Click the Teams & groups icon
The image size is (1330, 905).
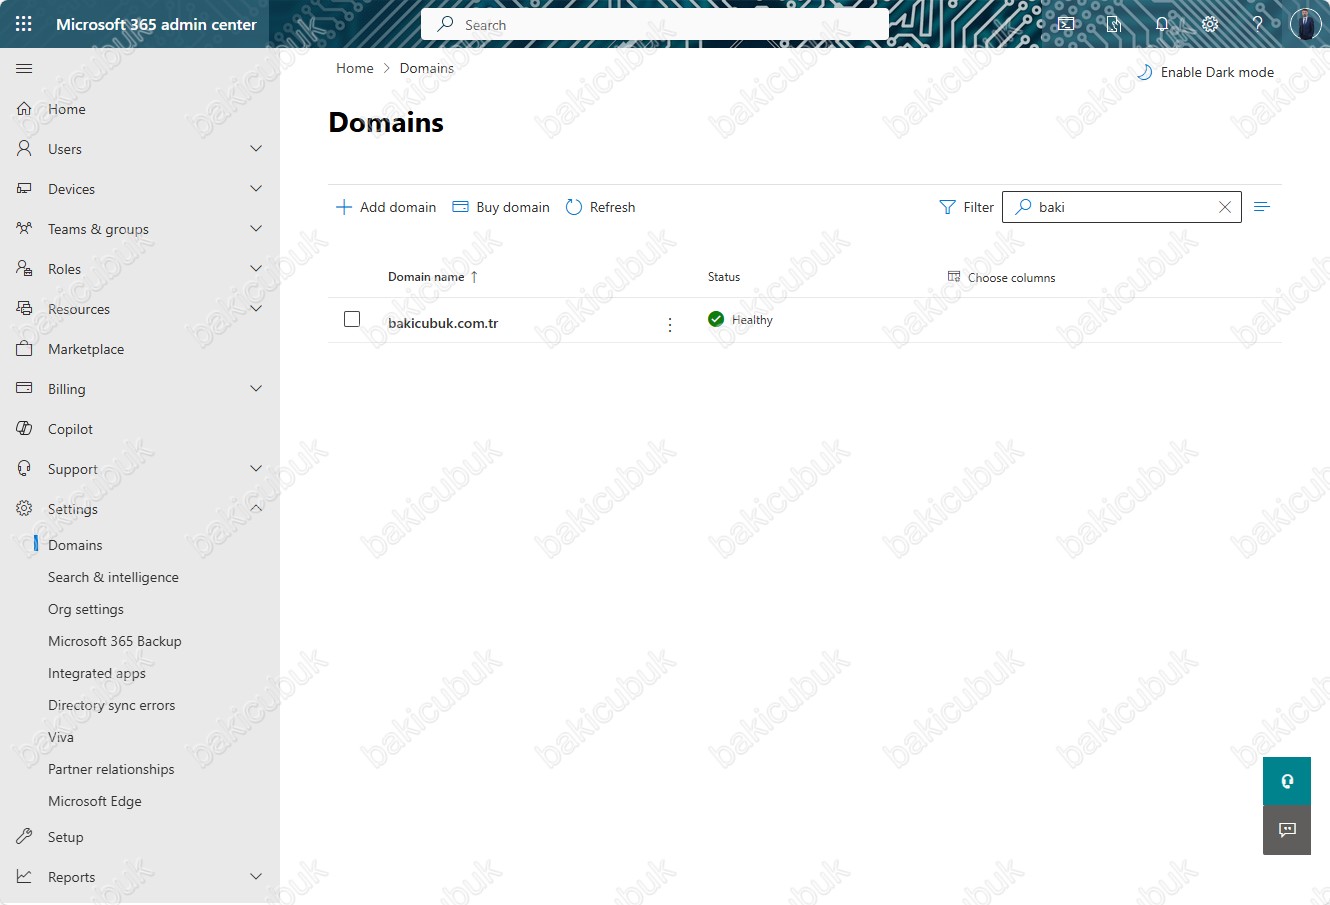point(24,228)
